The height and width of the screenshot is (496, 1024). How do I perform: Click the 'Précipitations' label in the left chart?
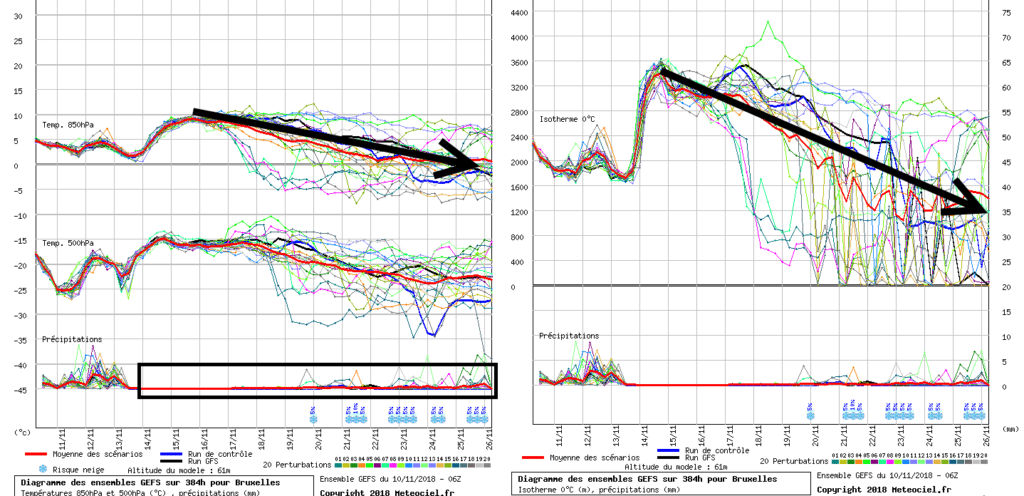click(72, 339)
